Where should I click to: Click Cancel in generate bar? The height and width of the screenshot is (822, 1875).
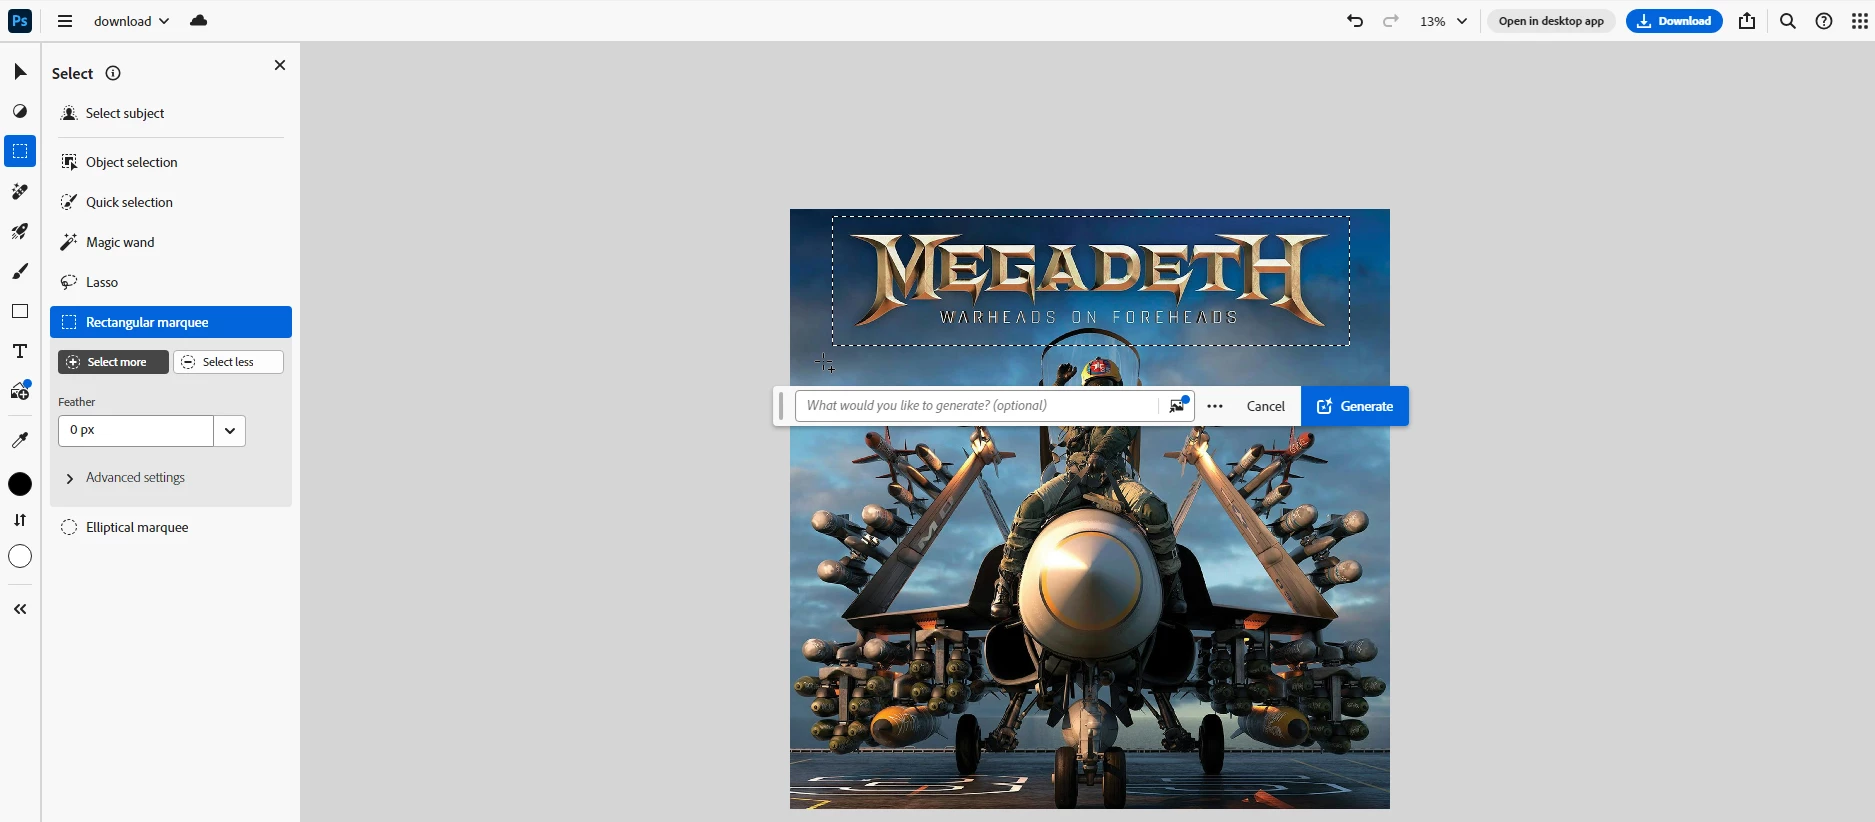(x=1265, y=406)
